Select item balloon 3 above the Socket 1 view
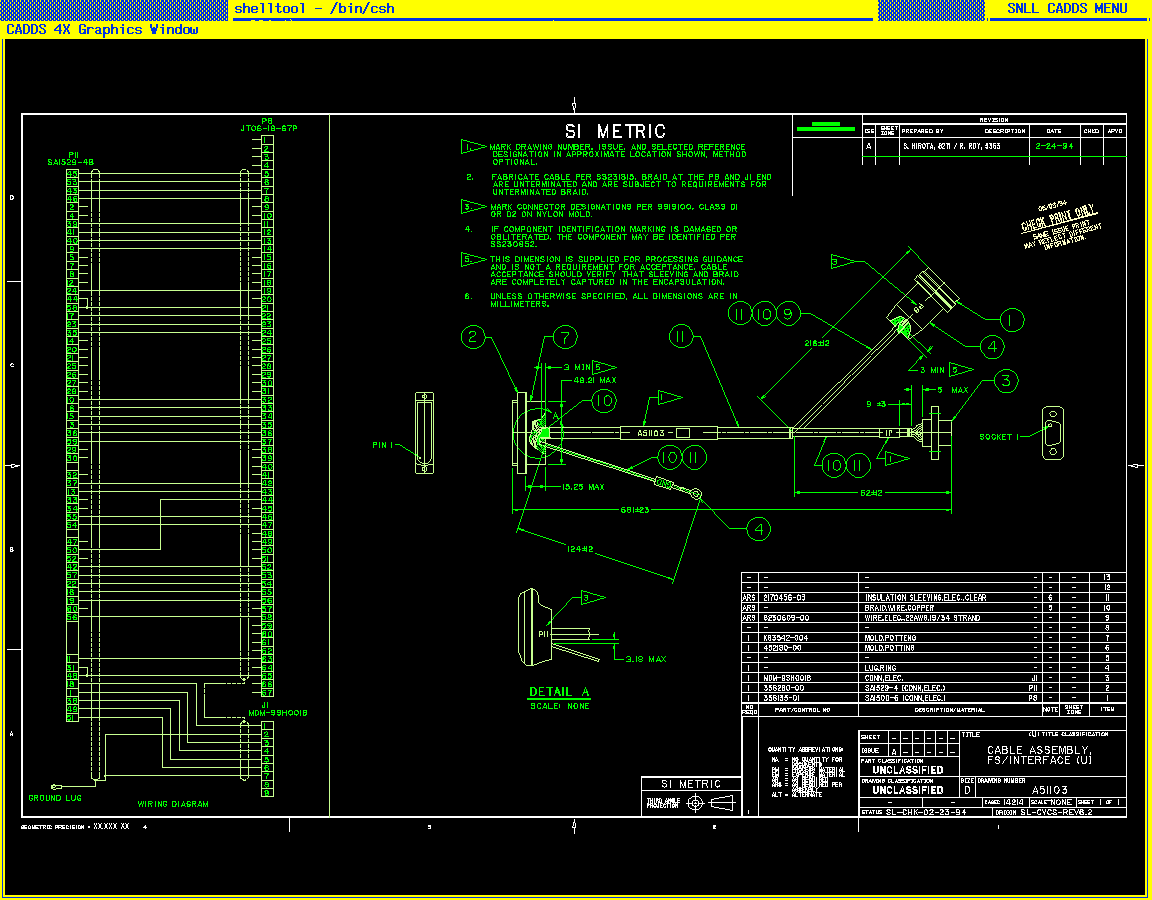 tap(1006, 380)
